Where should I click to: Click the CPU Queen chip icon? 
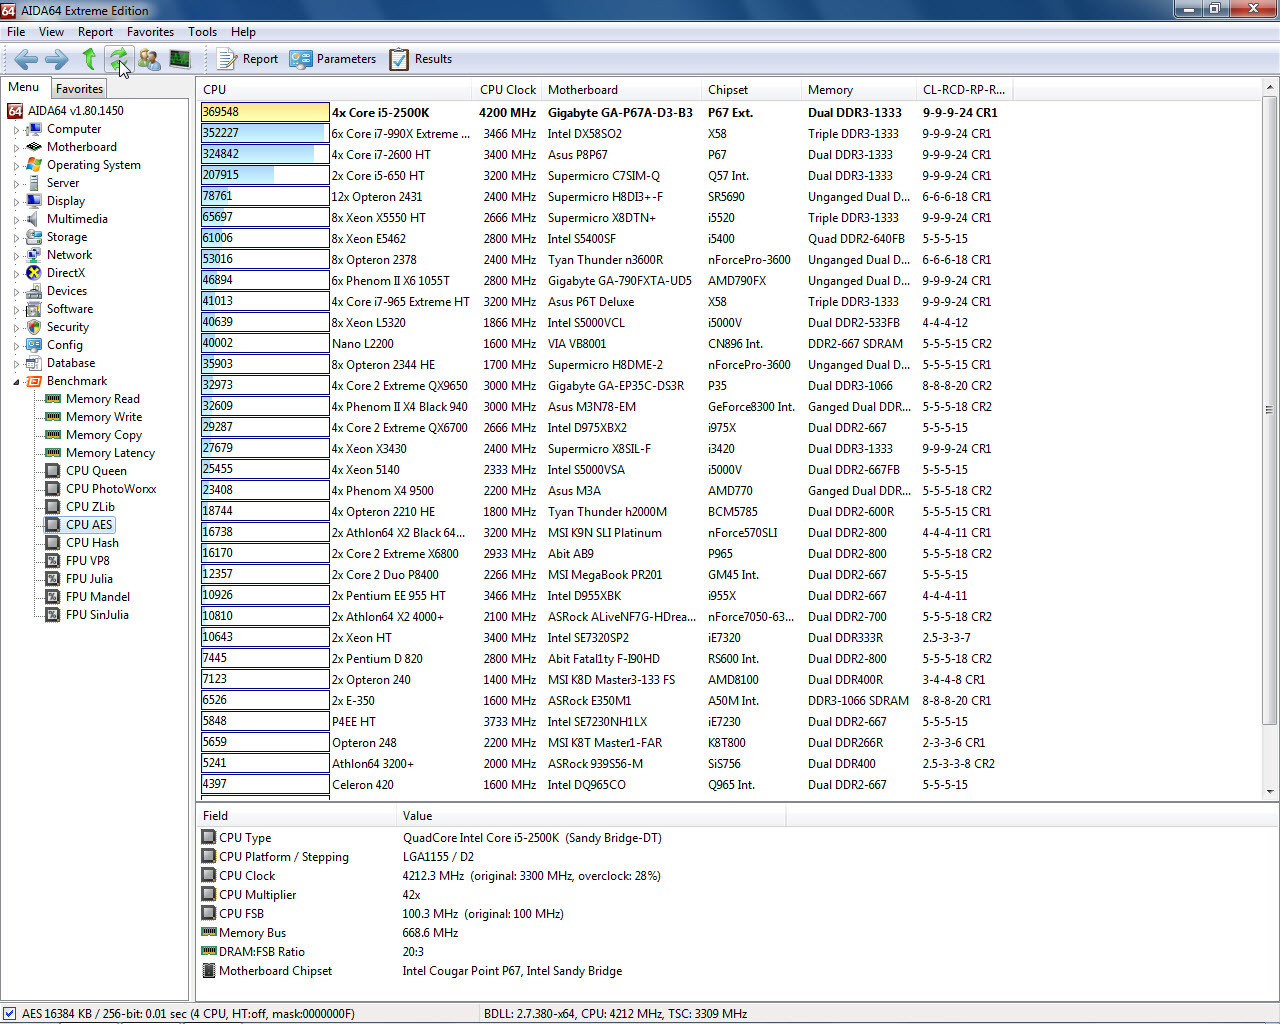click(53, 471)
